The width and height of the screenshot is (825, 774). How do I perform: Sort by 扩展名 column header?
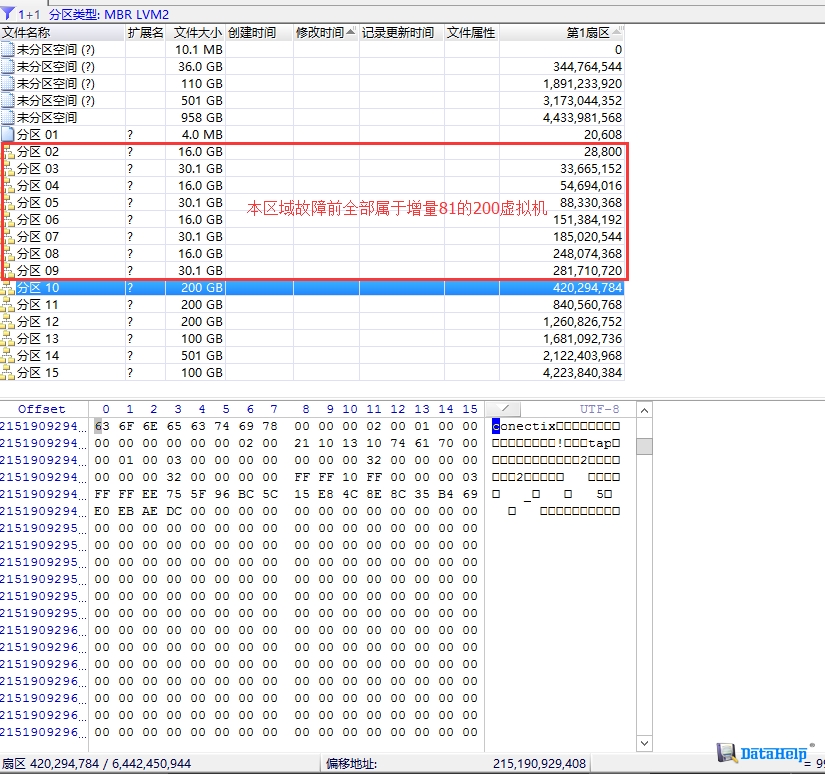coord(145,33)
